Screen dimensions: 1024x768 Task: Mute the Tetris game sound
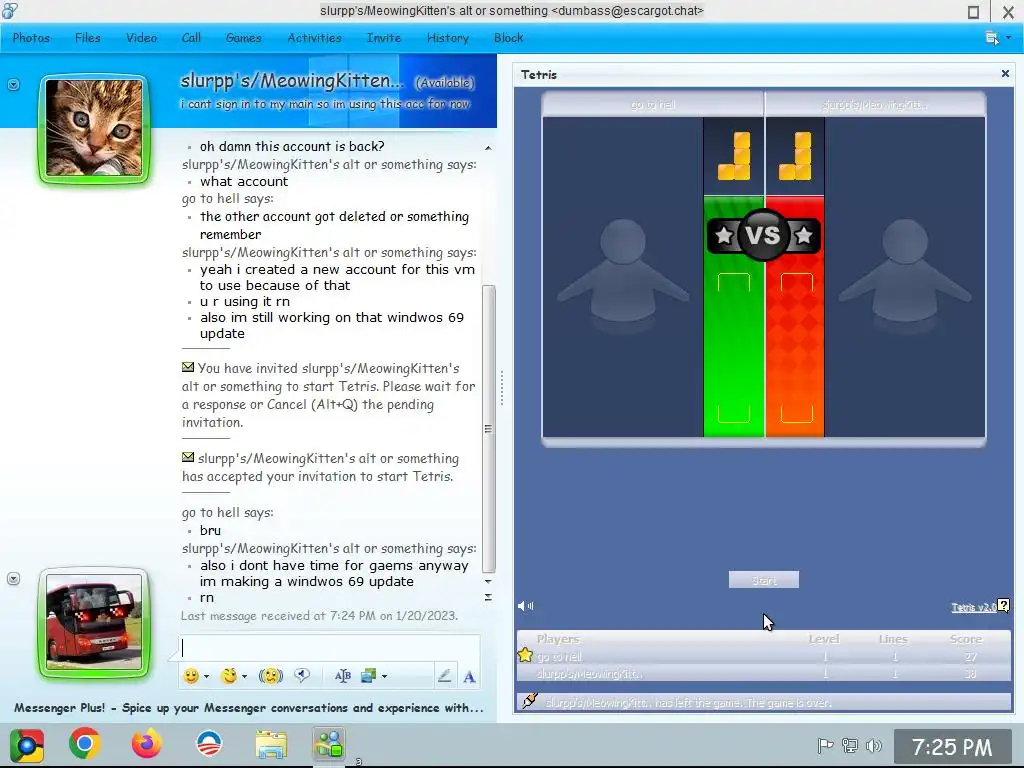525,606
